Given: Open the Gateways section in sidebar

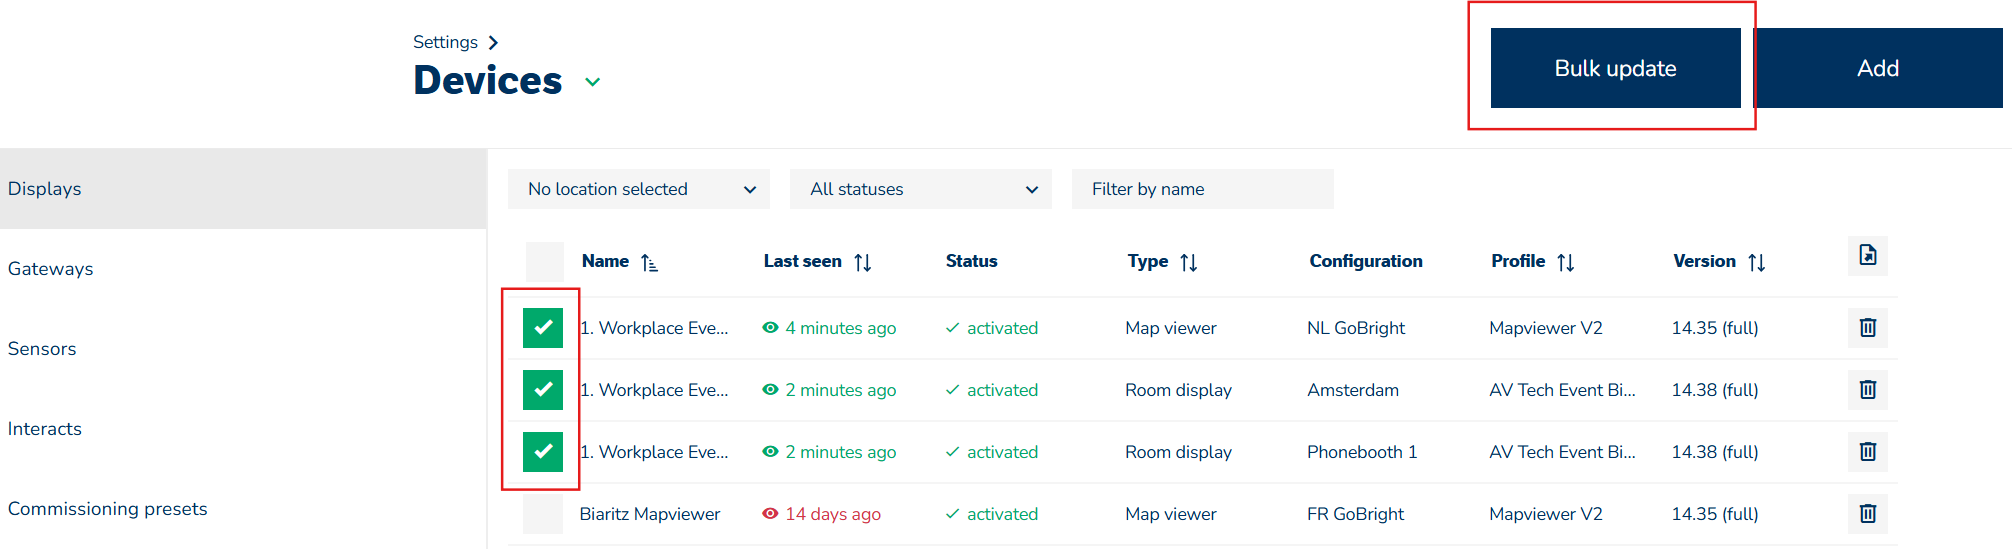Looking at the screenshot, I should click(51, 269).
